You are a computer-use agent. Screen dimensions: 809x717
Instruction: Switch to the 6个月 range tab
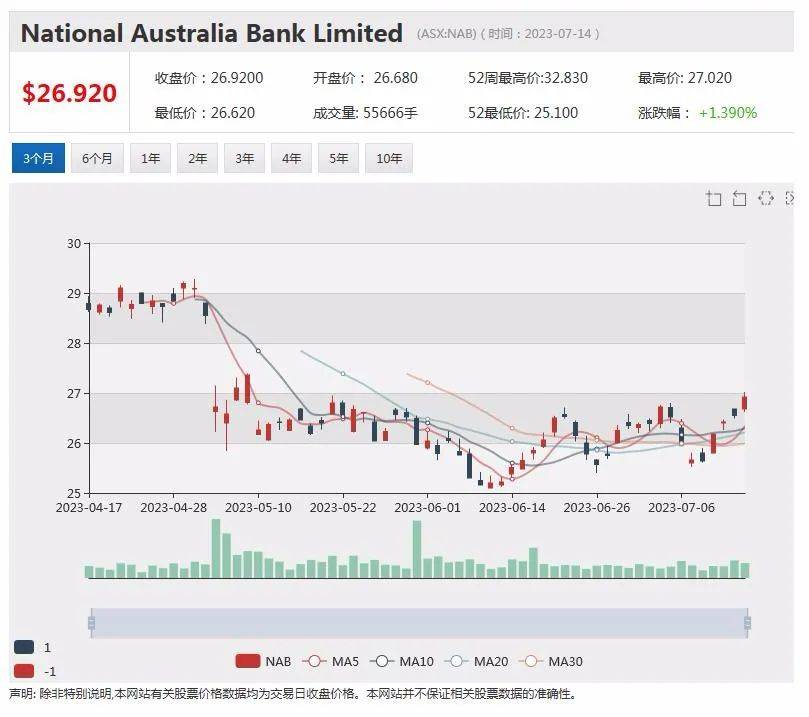pyautogui.click(x=97, y=159)
